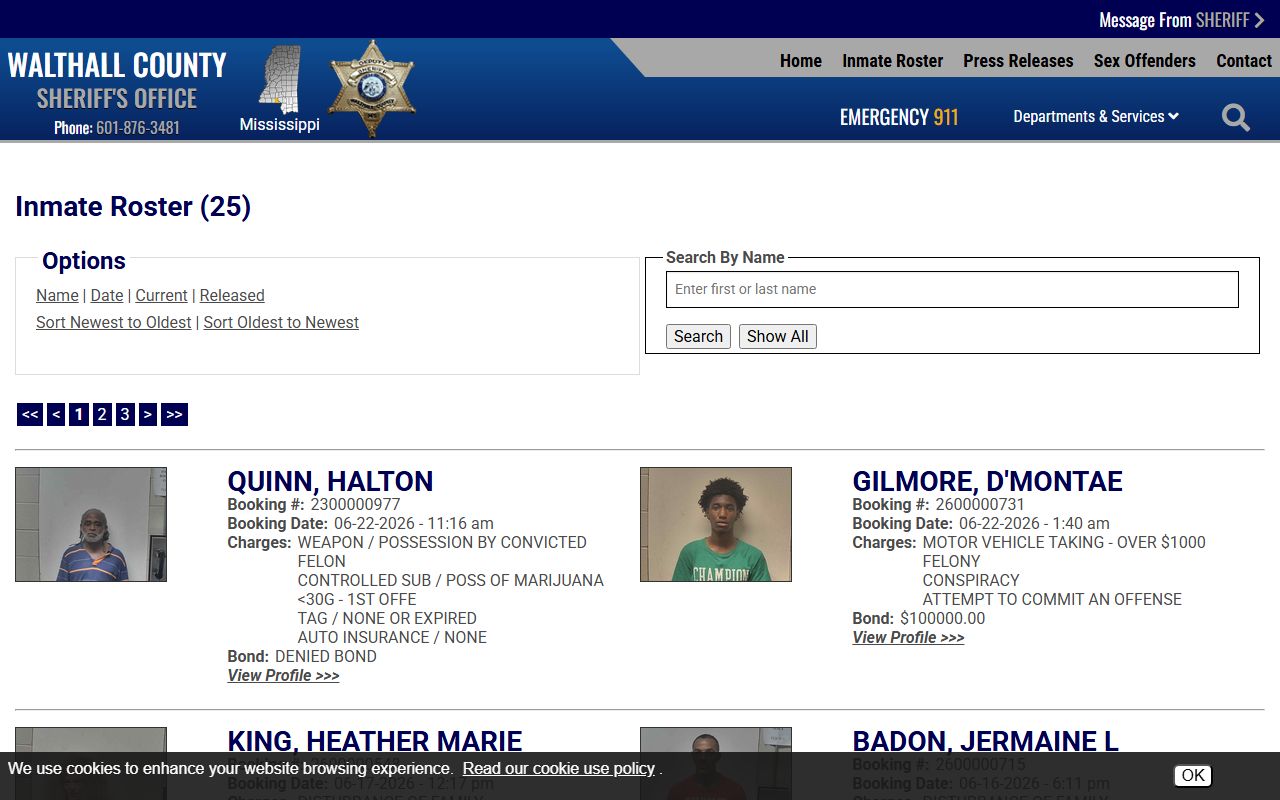Open the Contact menu item
Viewport: 1280px width, 800px height.
[1244, 61]
